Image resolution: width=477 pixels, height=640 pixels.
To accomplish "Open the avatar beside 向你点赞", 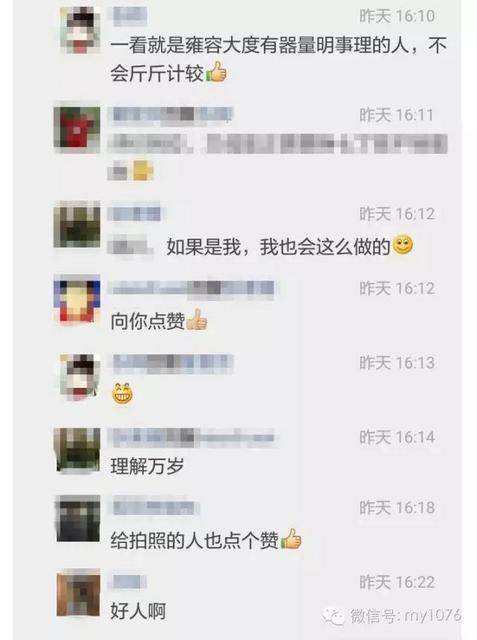I will pyautogui.click(x=77, y=300).
